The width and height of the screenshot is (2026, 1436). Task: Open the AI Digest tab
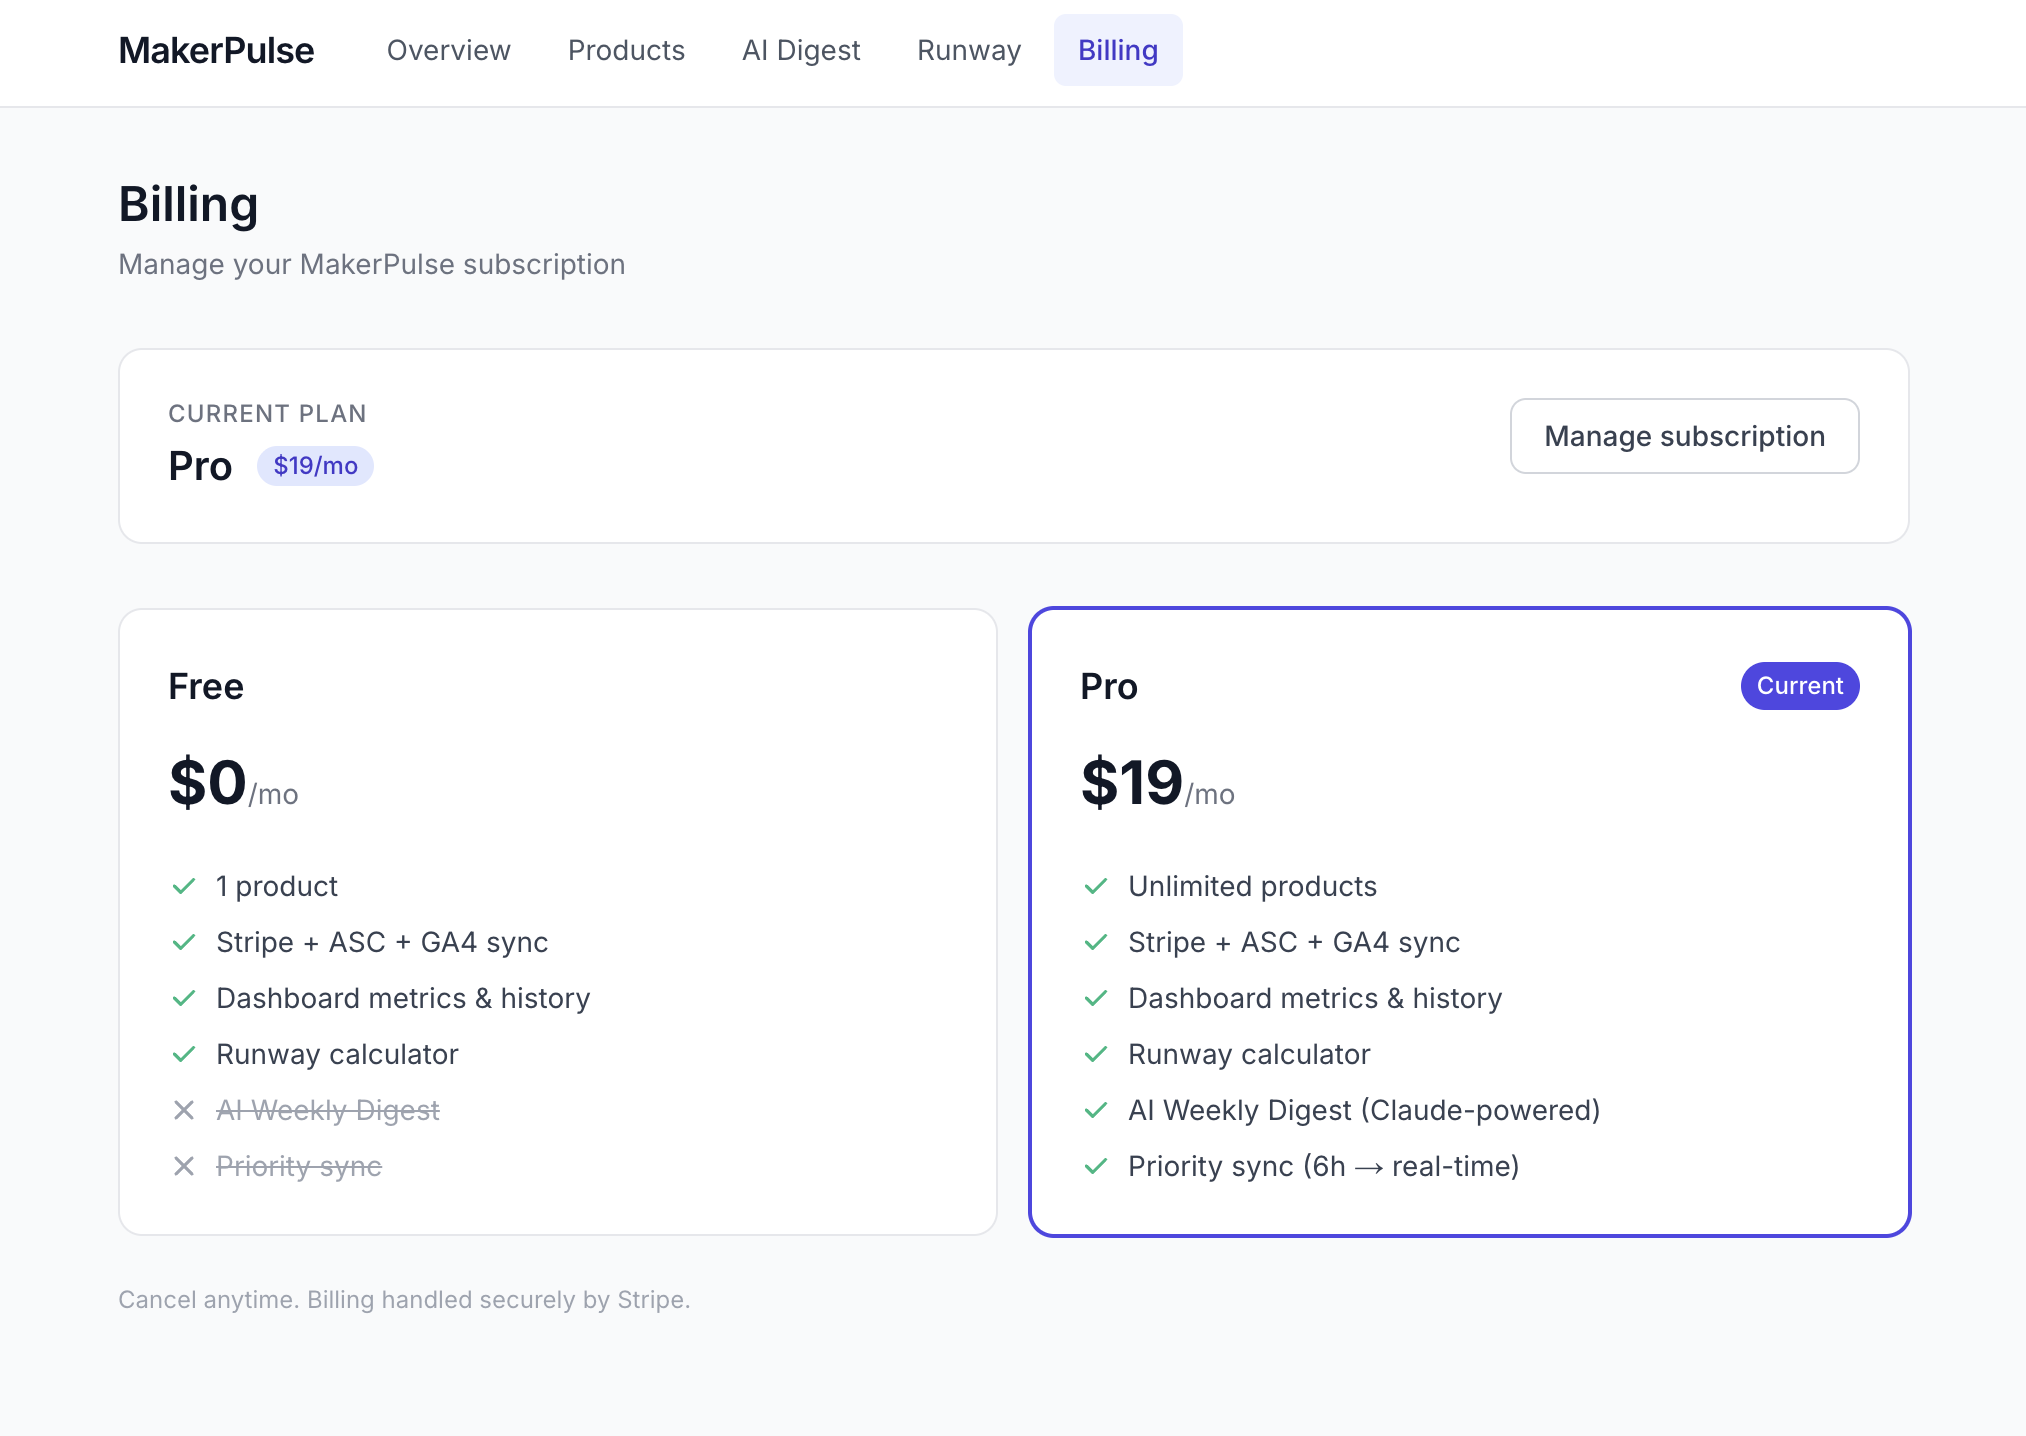click(801, 50)
